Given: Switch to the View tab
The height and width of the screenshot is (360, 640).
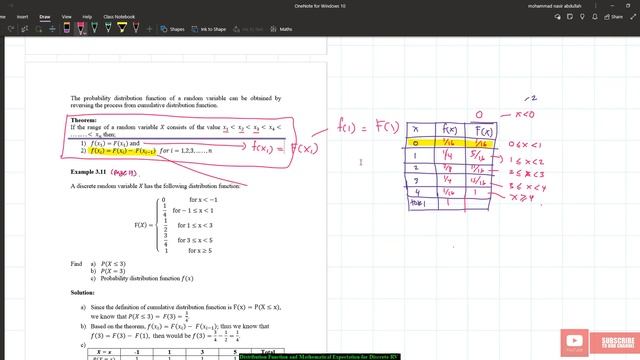Looking at the screenshot, I should [x=67, y=17].
